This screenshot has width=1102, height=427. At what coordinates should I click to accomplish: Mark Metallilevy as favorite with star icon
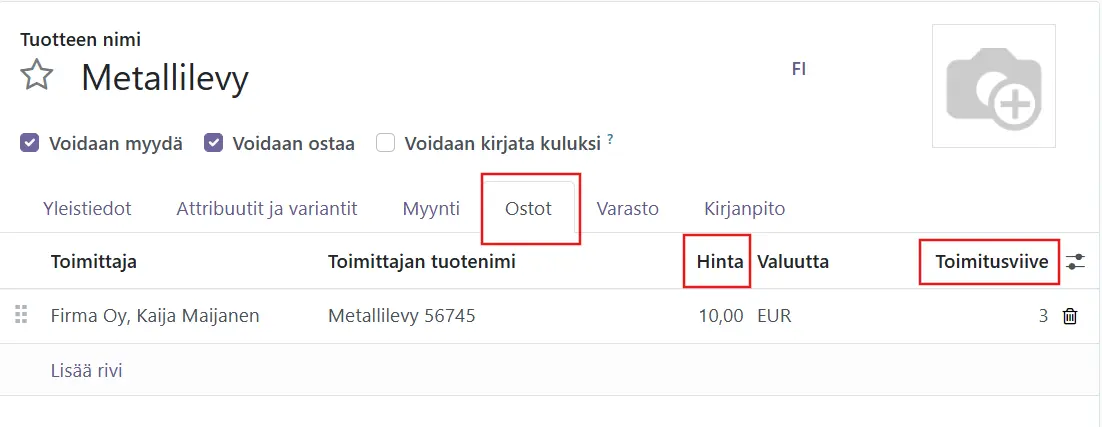click(37, 75)
